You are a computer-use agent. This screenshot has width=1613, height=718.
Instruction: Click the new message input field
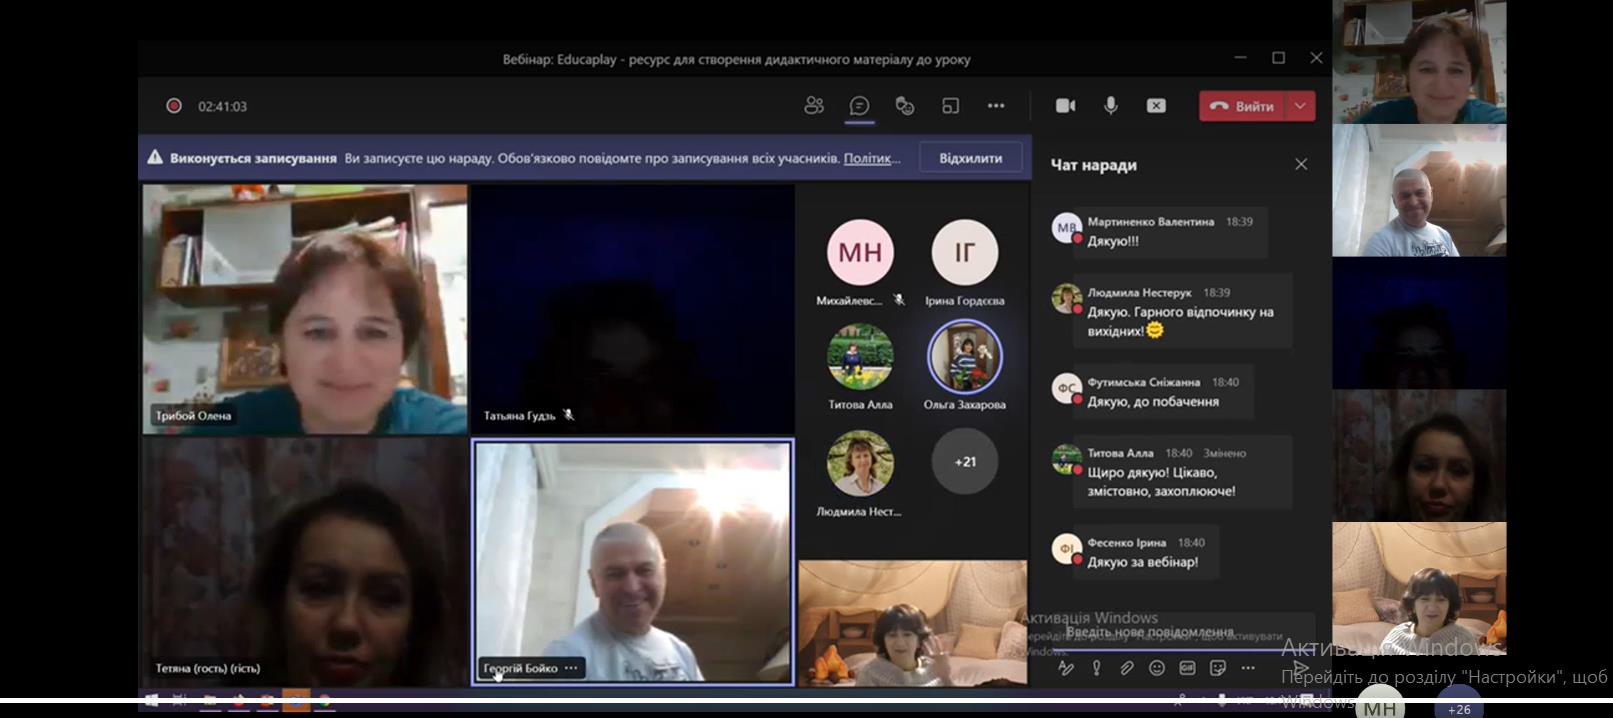[1170, 632]
